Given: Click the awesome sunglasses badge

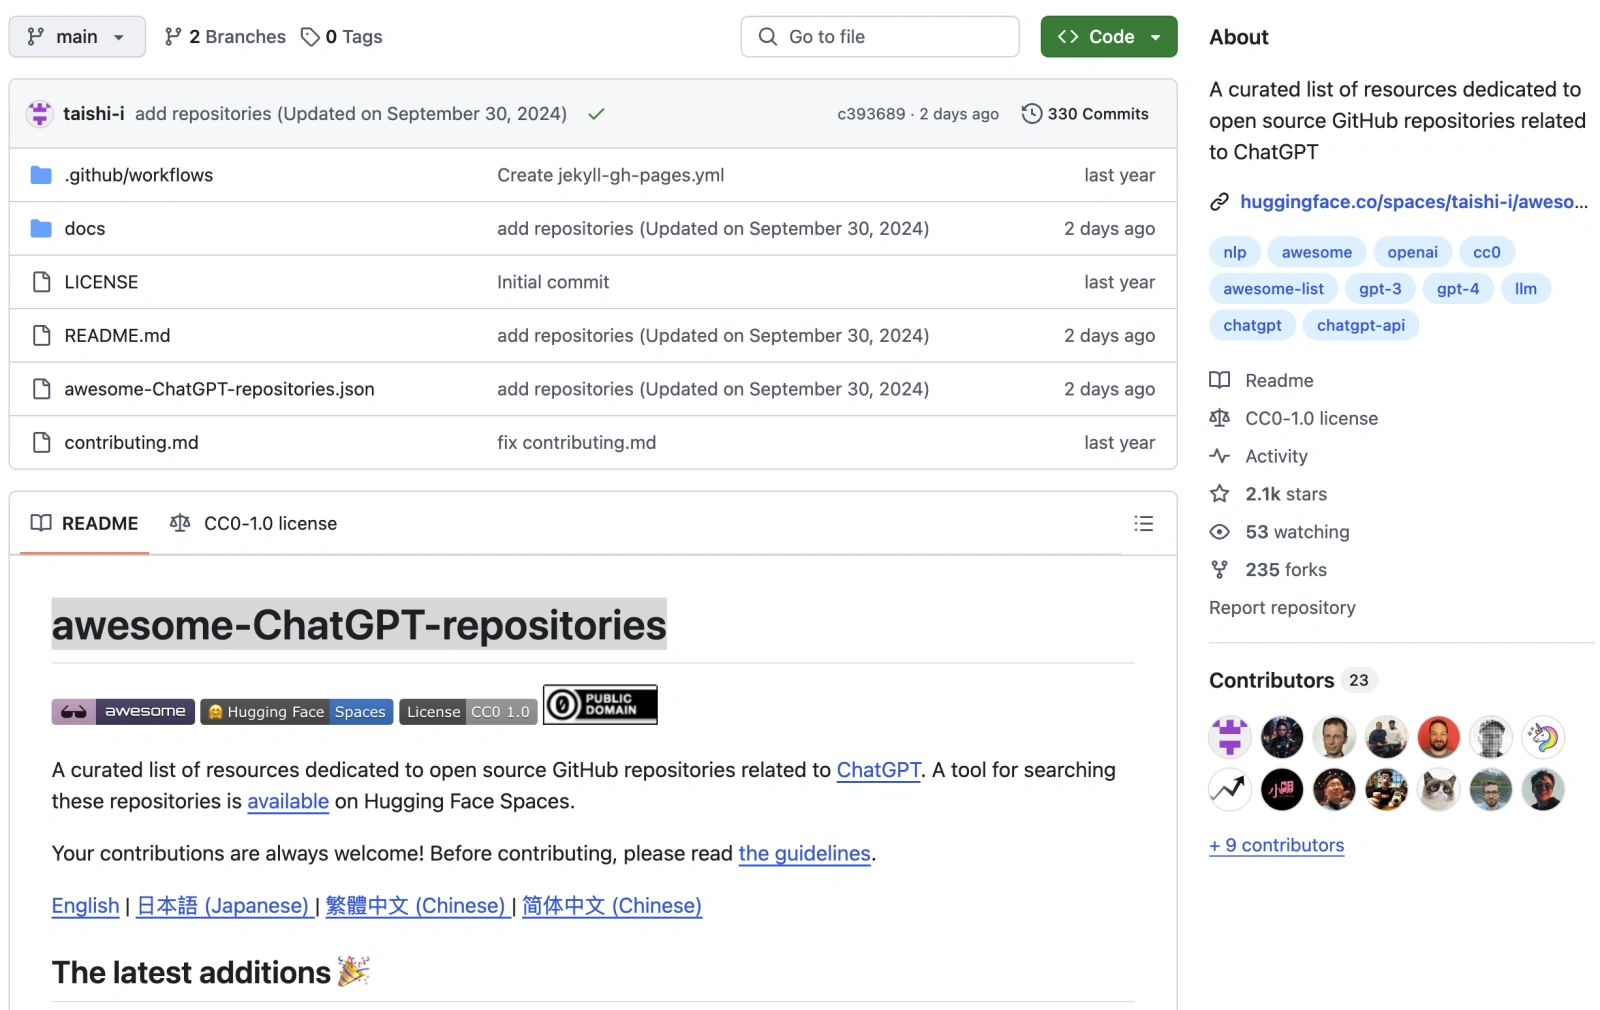Looking at the screenshot, I should pyautogui.click(x=123, y=712).
